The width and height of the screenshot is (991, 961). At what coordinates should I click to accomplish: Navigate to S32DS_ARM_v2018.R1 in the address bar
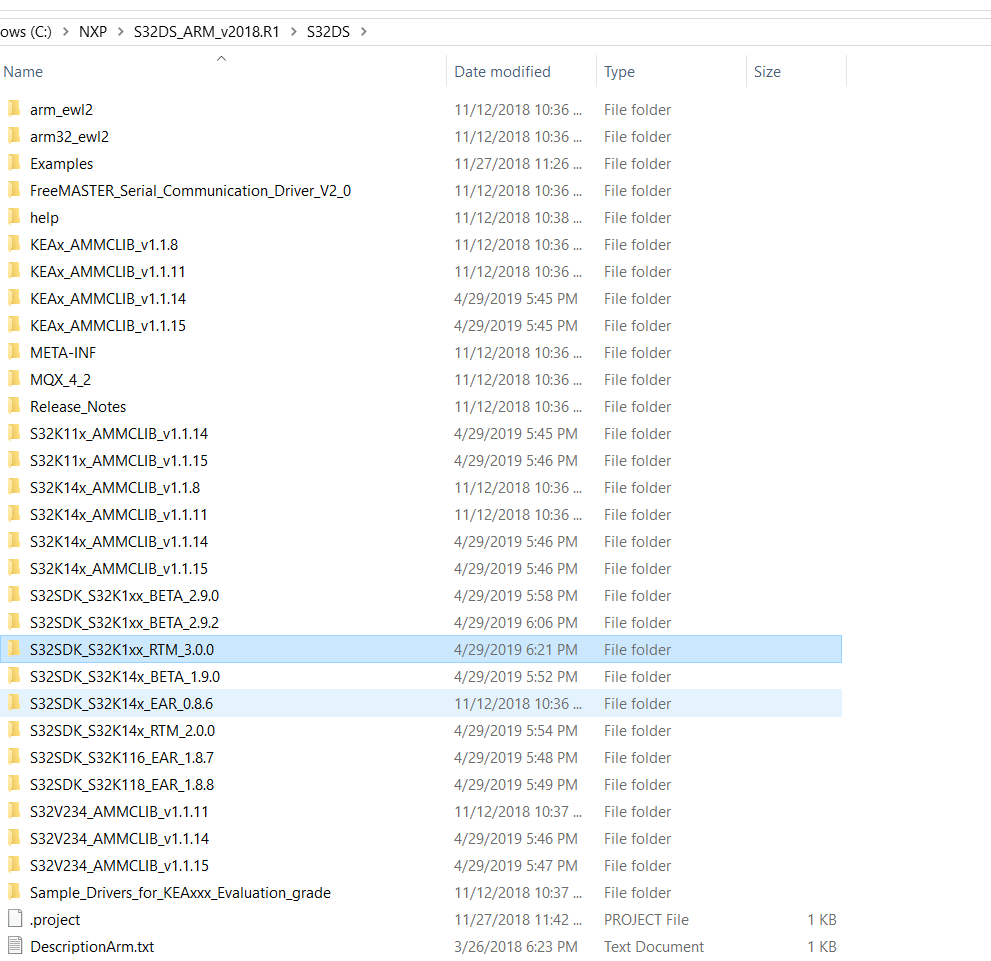[207, 32]
